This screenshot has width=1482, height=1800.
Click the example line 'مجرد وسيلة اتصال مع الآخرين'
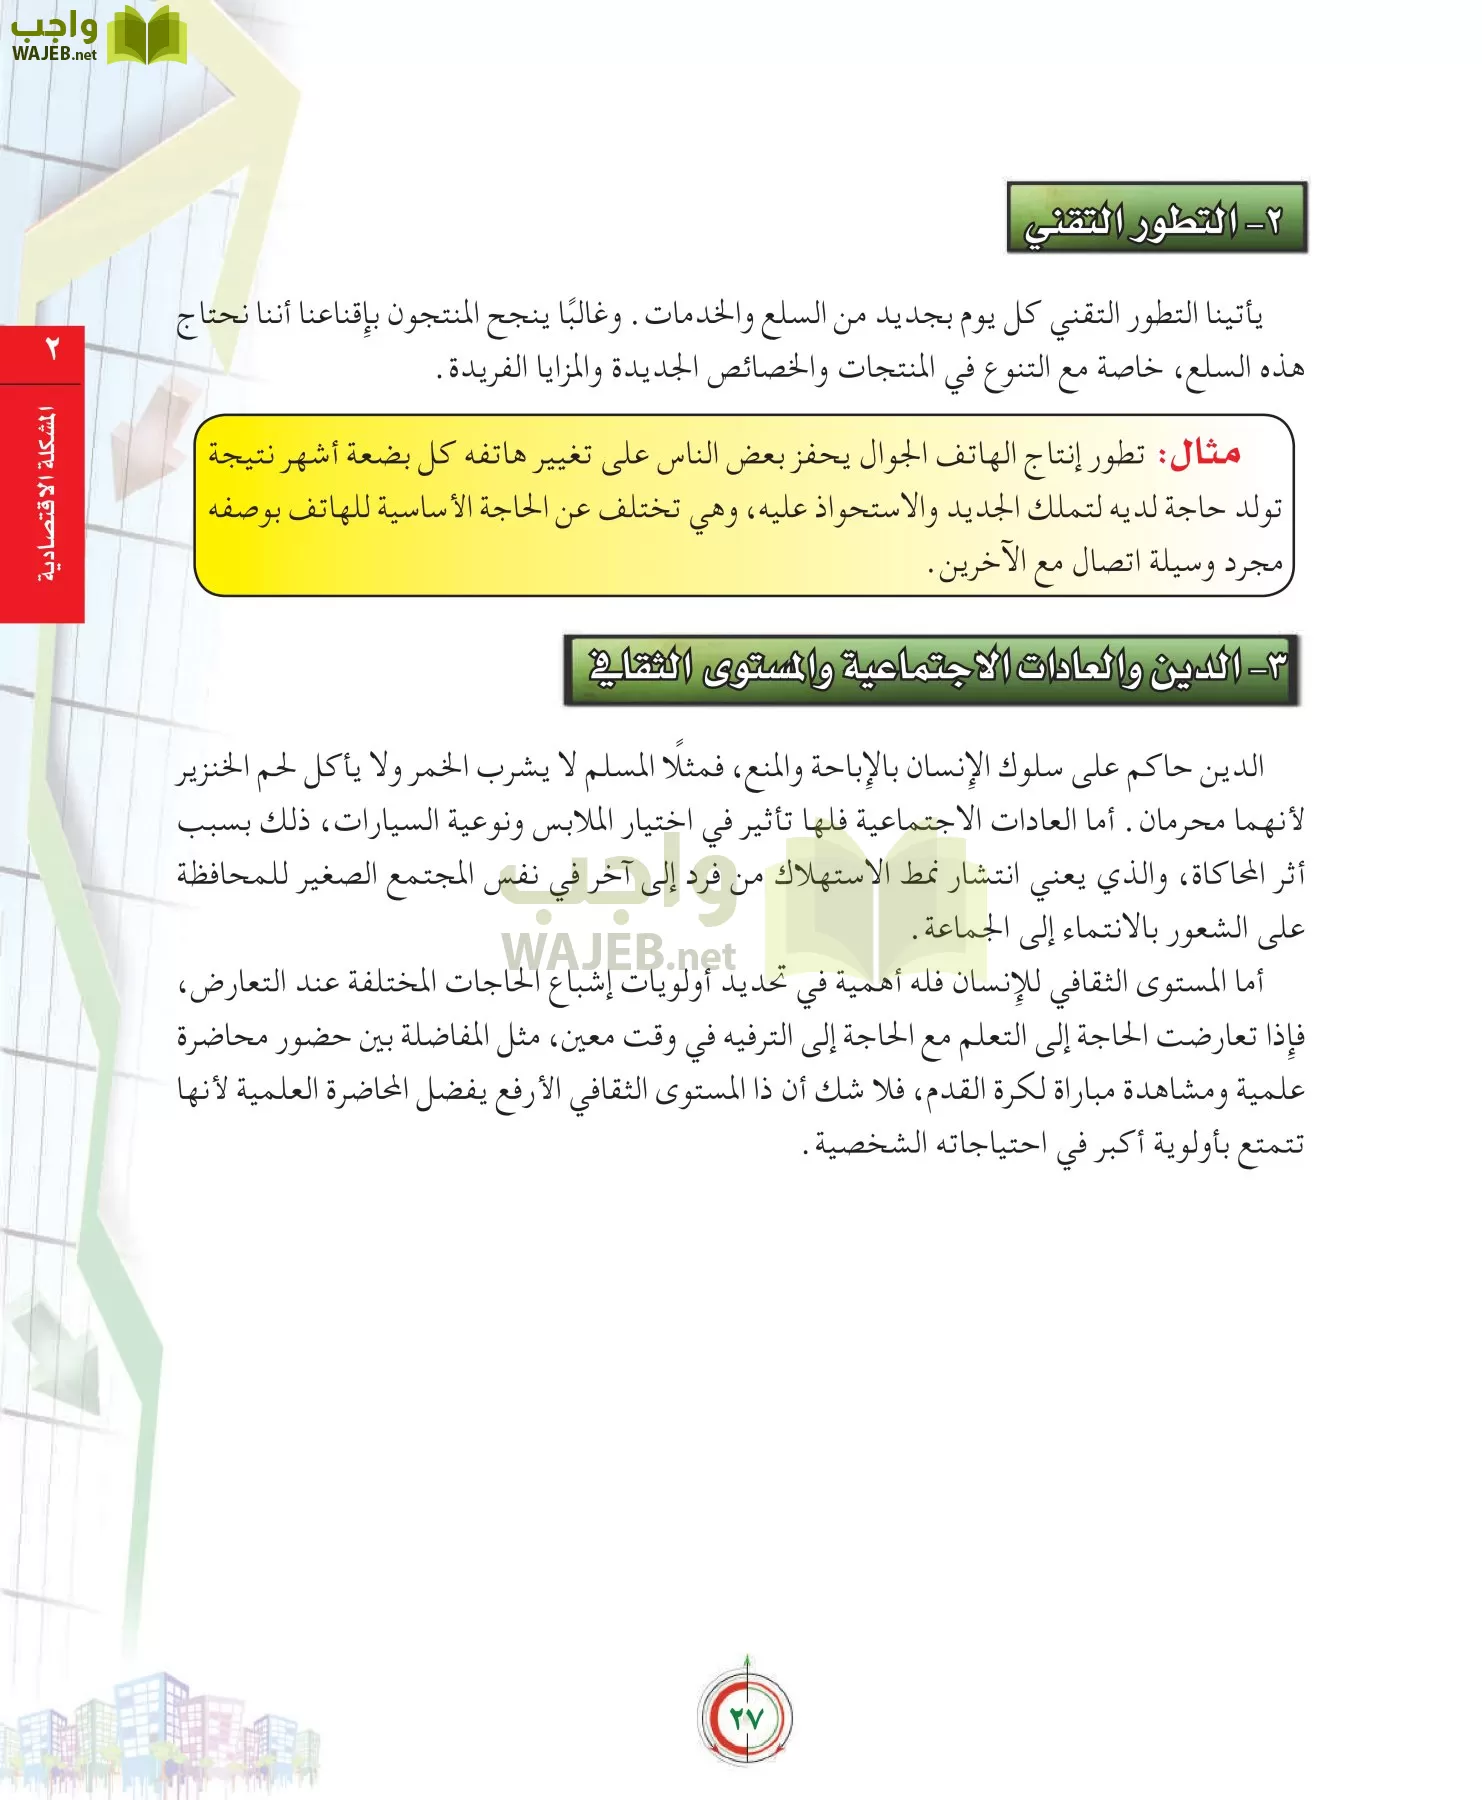(1106, 563)
